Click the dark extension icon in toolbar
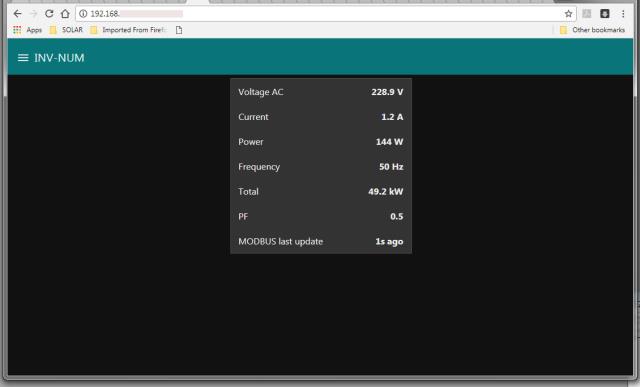This screenshot has width=640, height=387. (604, 14)
